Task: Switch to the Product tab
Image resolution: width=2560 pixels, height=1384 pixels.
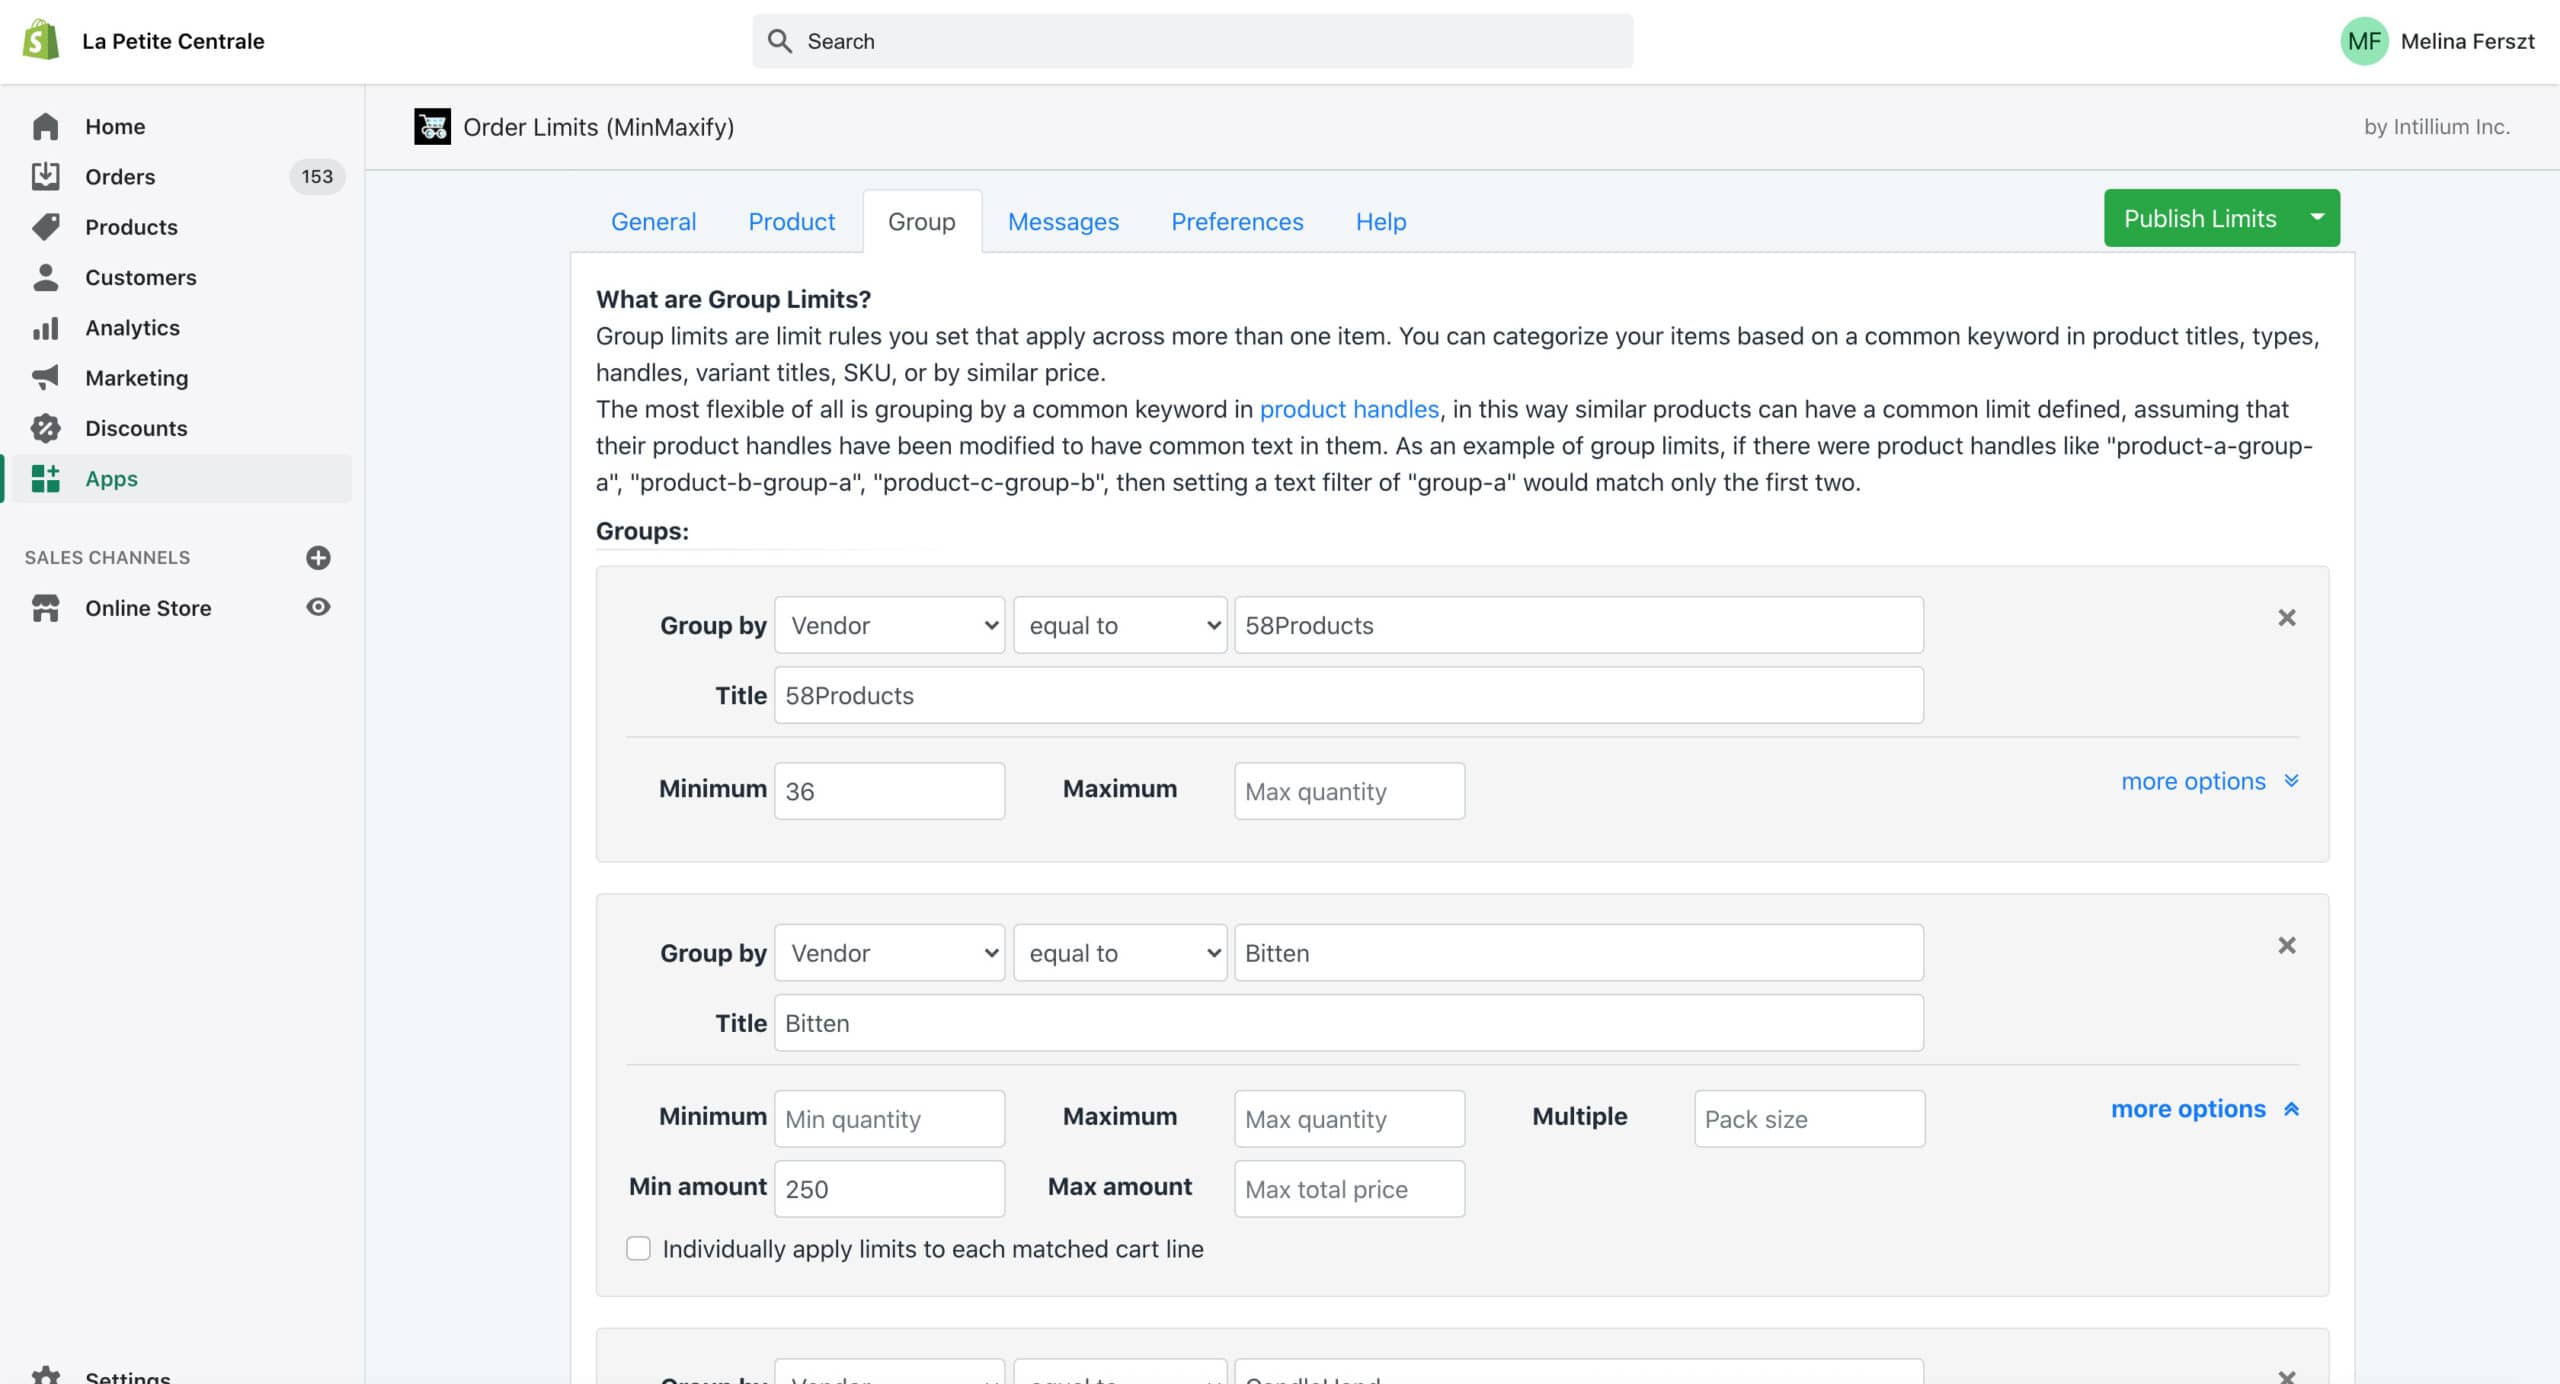Action: (791, 221)
